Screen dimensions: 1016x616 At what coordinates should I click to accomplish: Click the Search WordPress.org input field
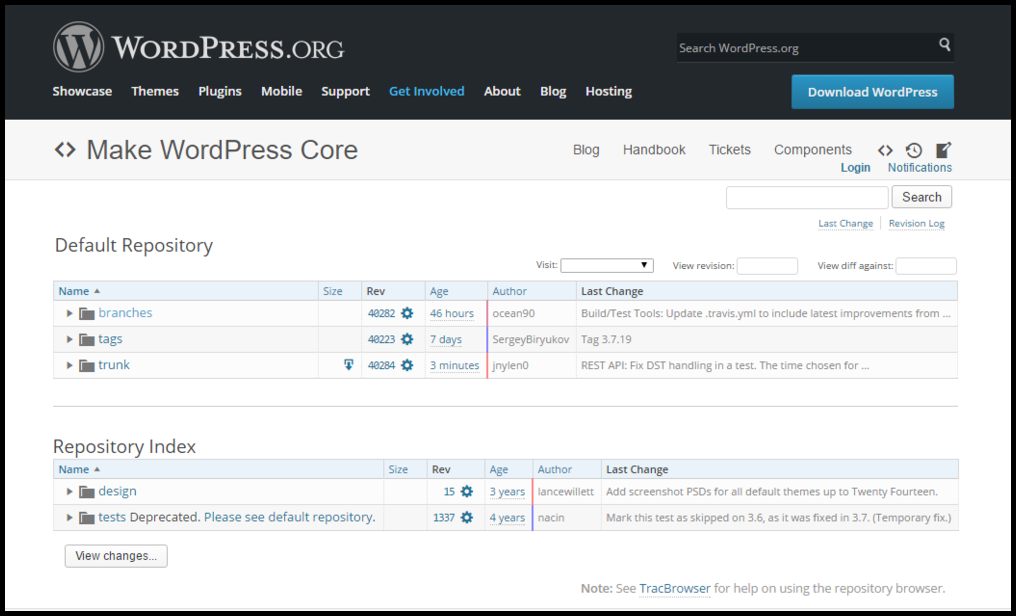tap(806, 47)
